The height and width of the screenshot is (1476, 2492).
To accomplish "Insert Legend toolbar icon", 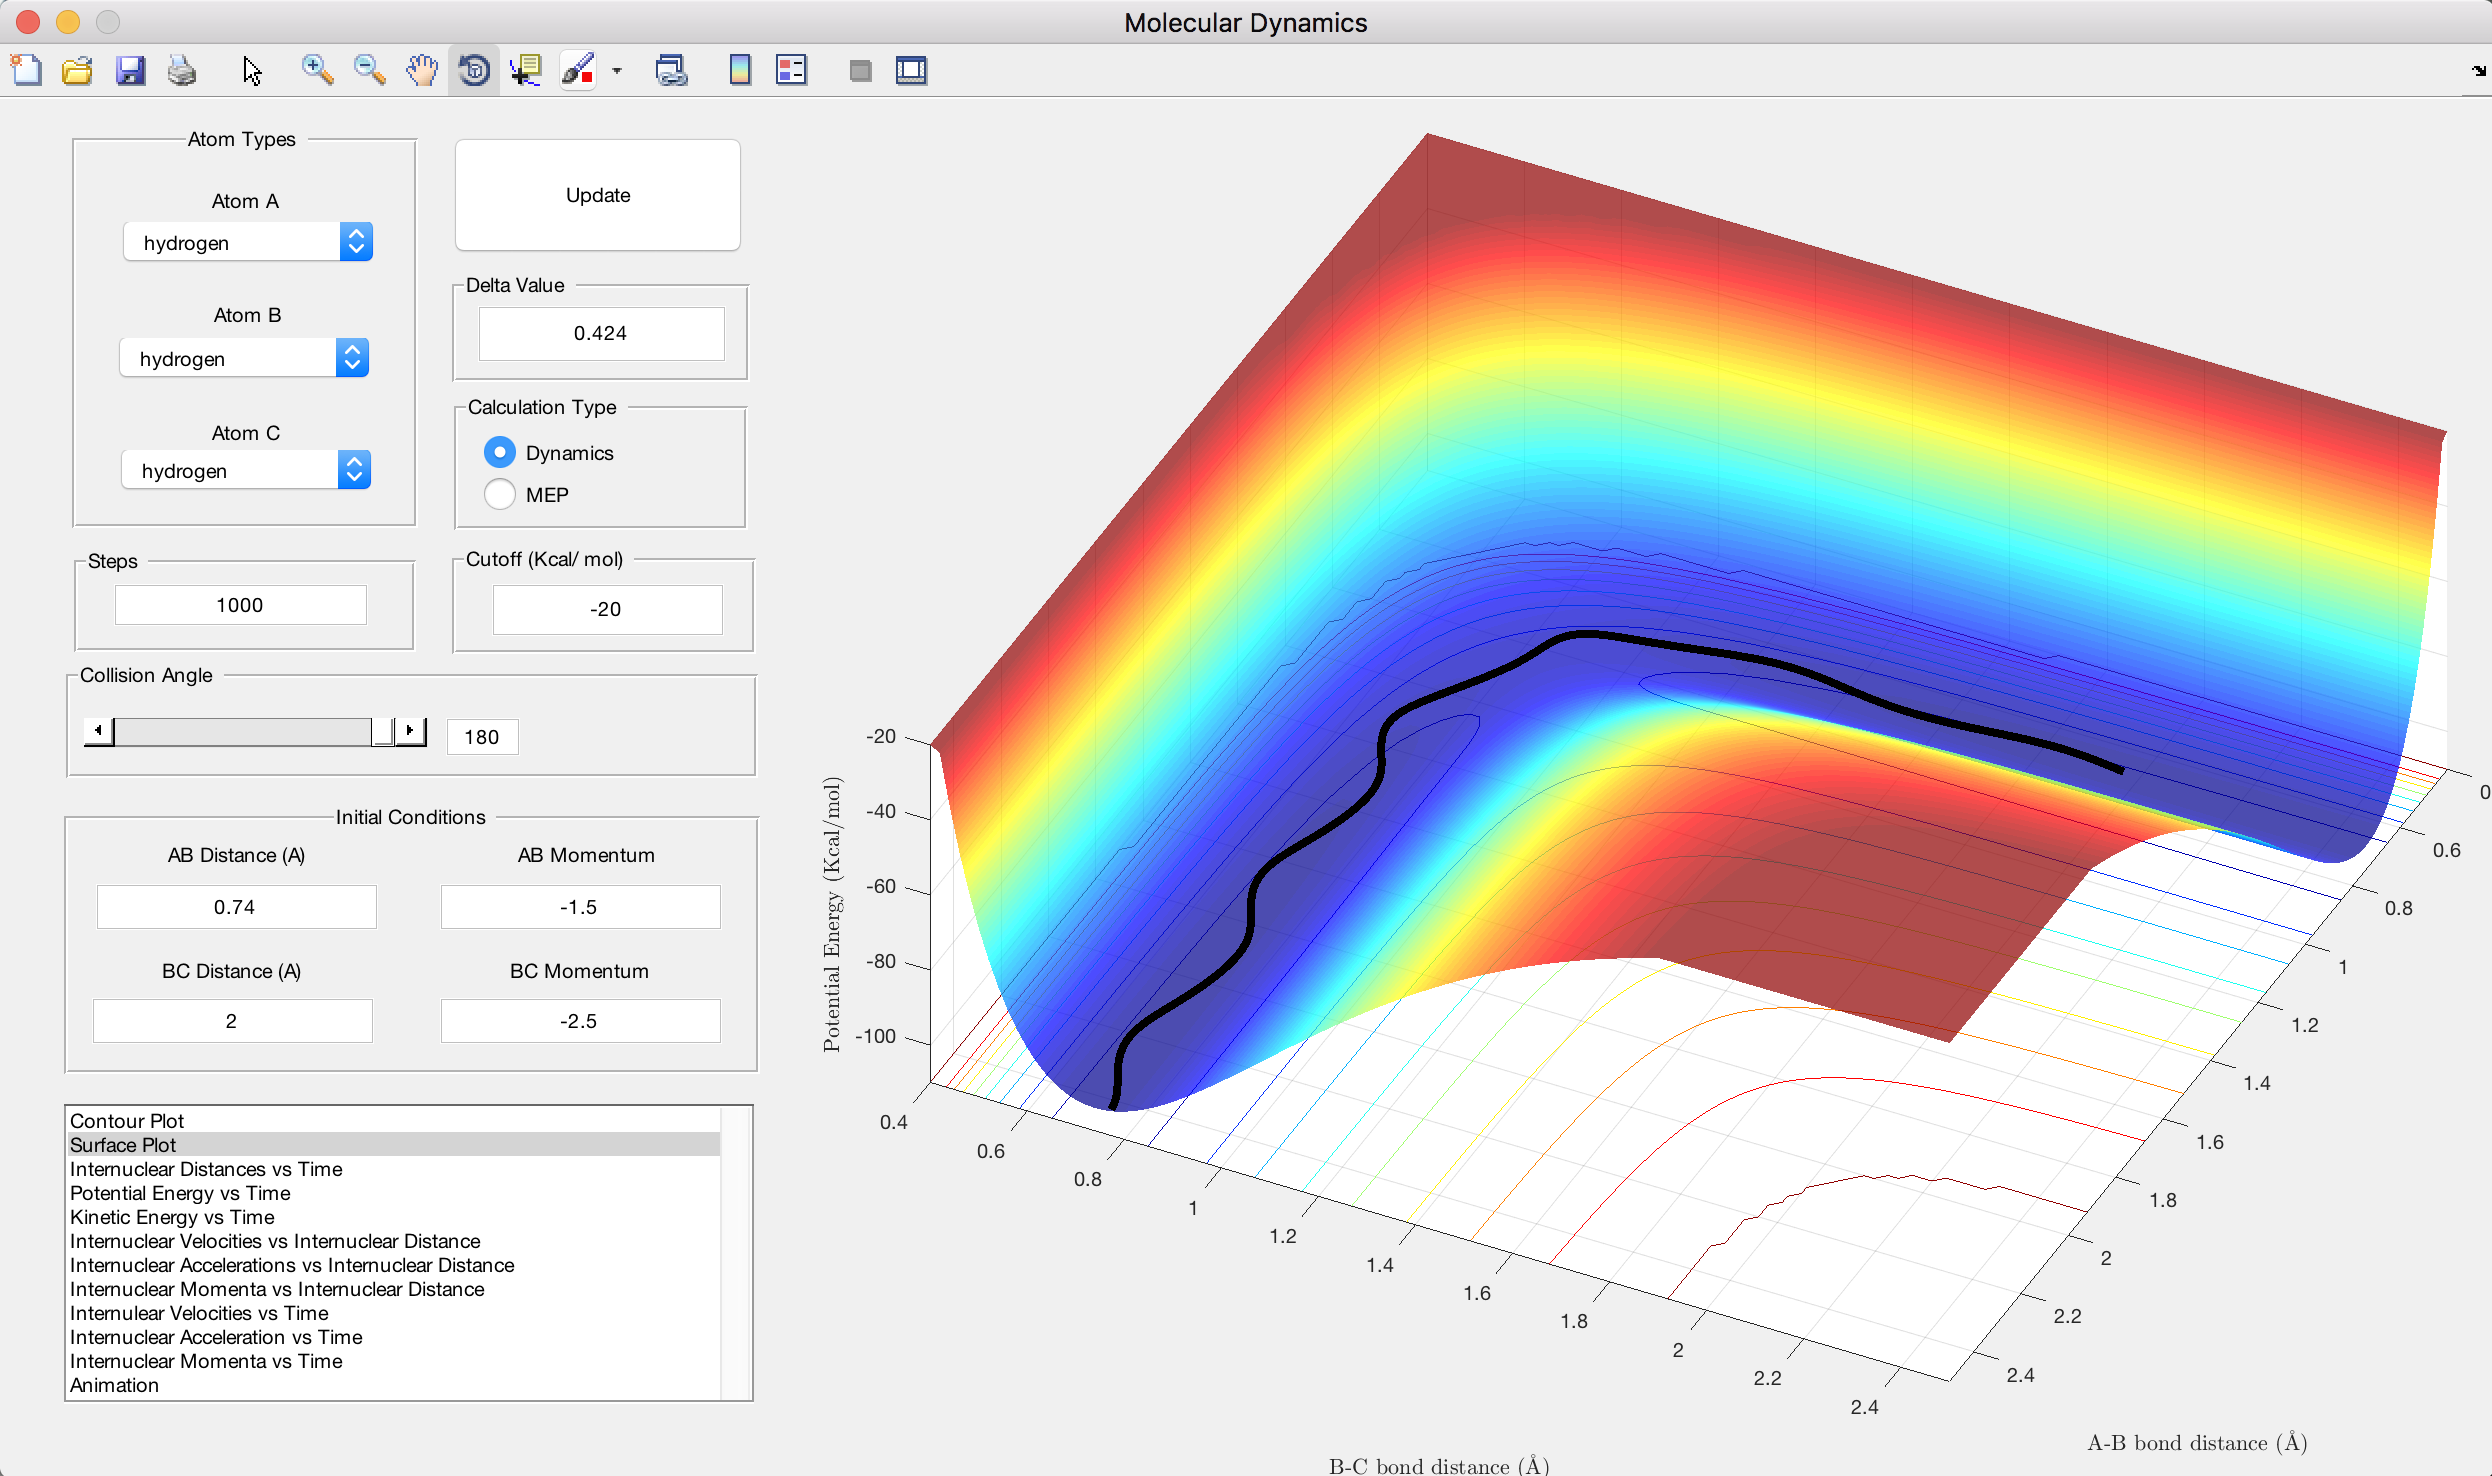I will tap(791, 70).
